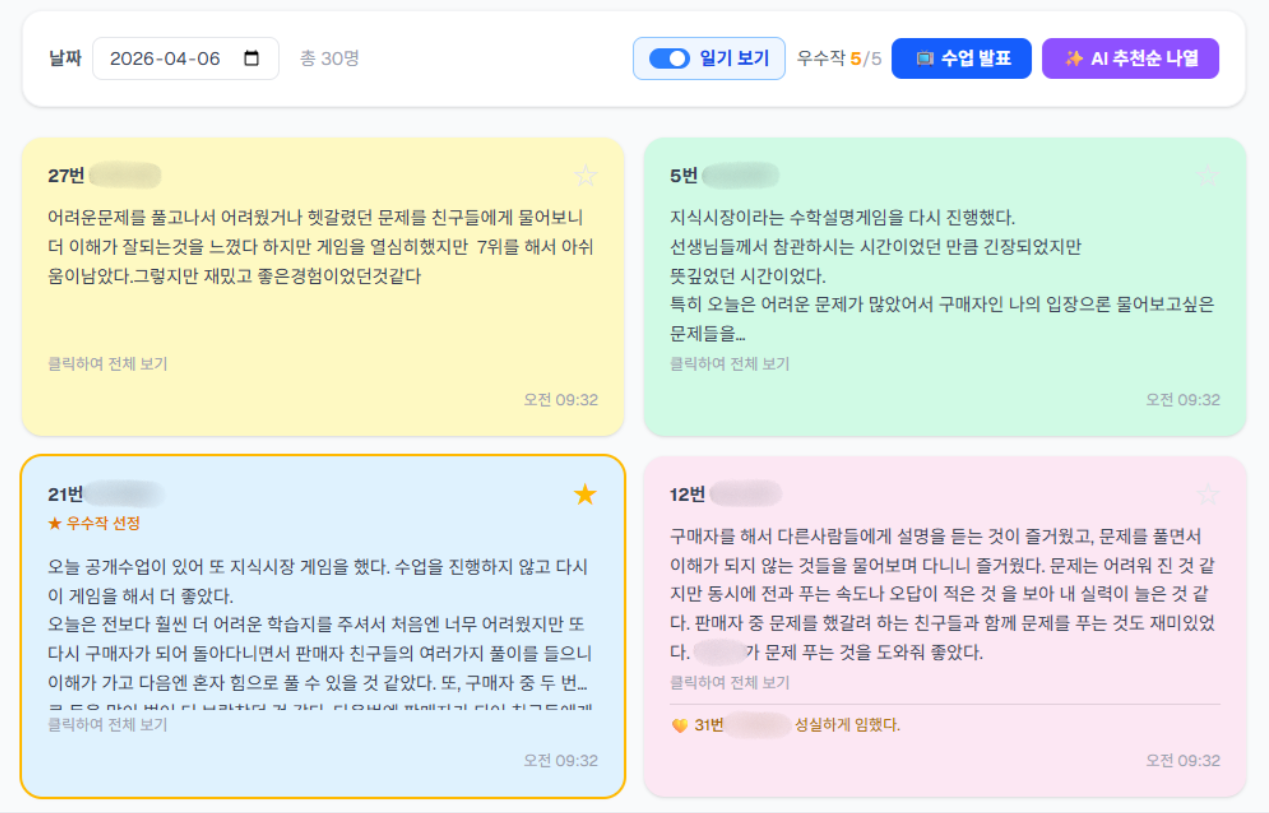Viewport: 1269px width, 813px height.
Task: Click the ★ 우수작 선정 badge on 21번 card
Action: click(94, 523)
